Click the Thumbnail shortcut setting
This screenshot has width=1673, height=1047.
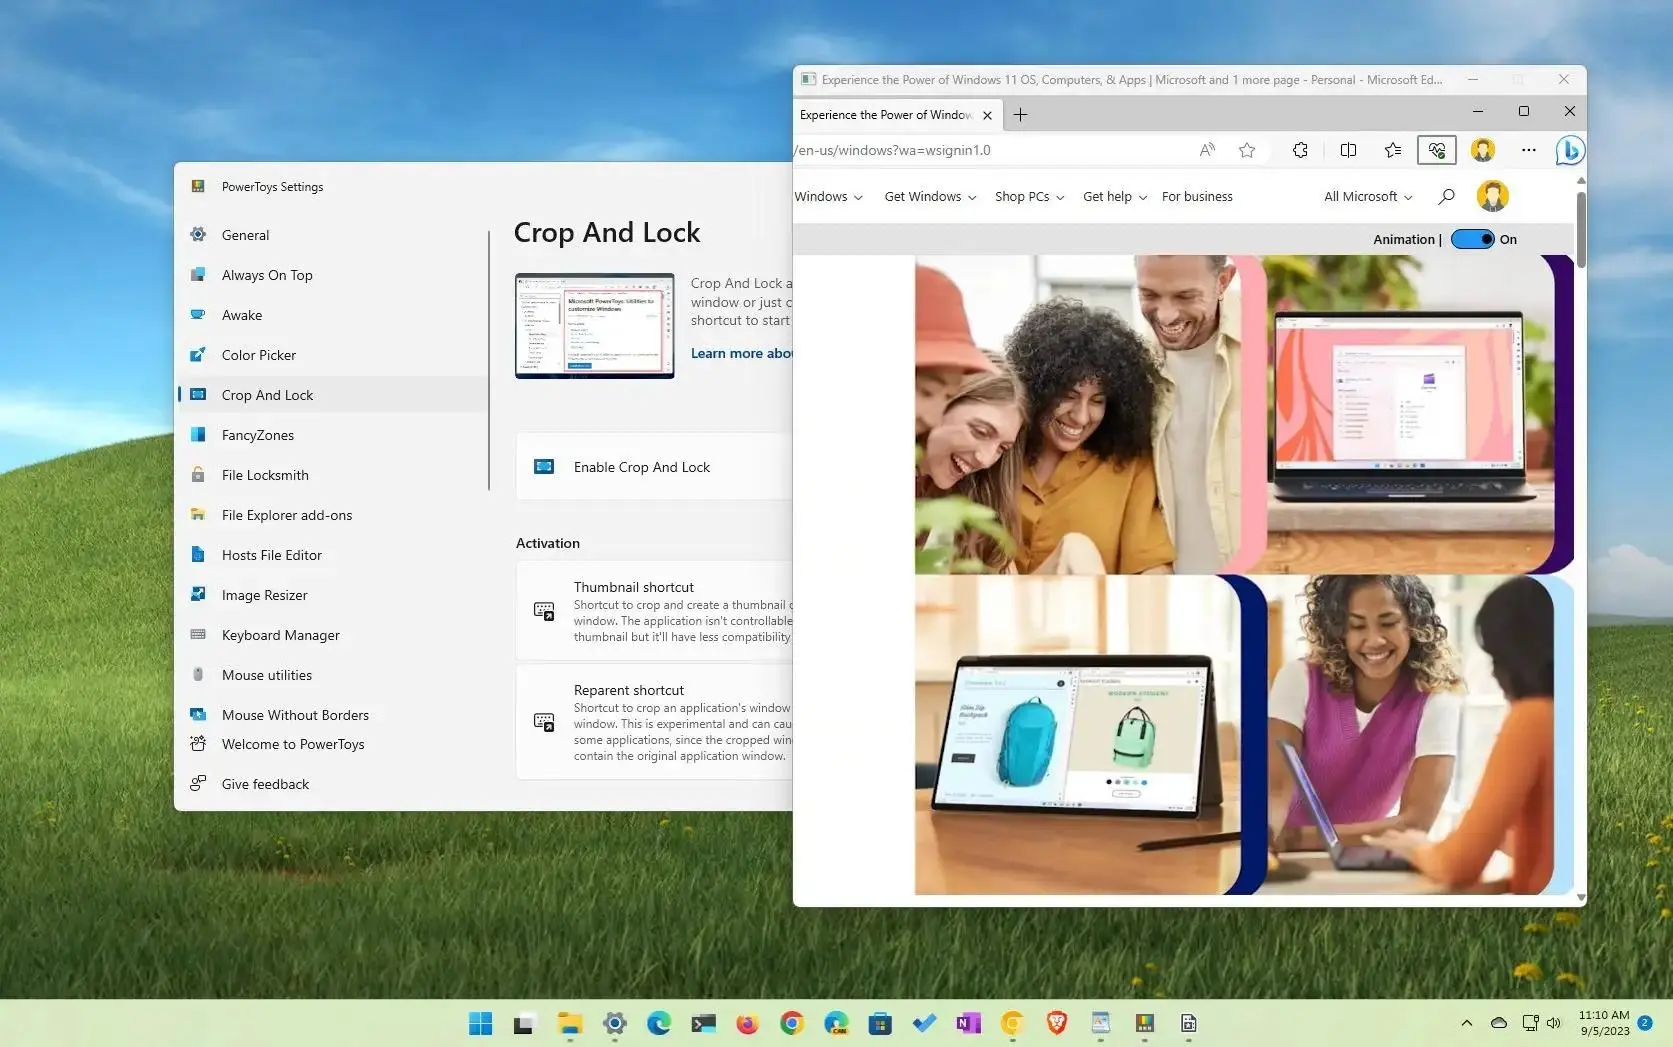pos(655,611)
